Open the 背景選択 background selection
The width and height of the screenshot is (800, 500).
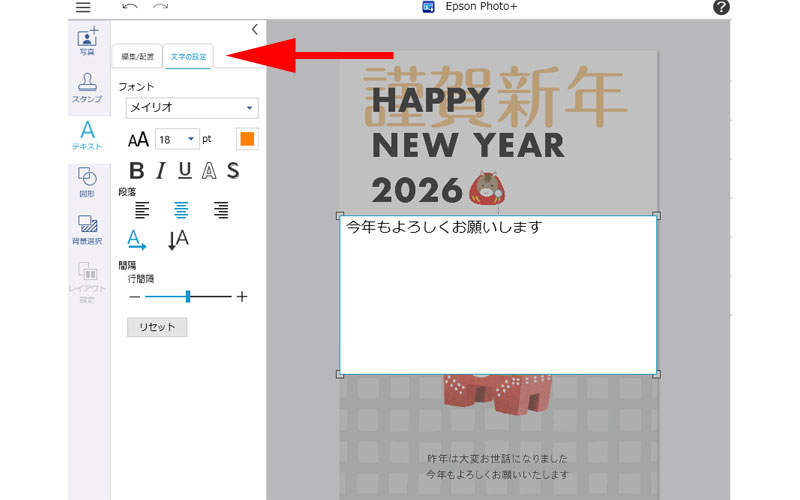pyautogui.click(x=87, y=230)
